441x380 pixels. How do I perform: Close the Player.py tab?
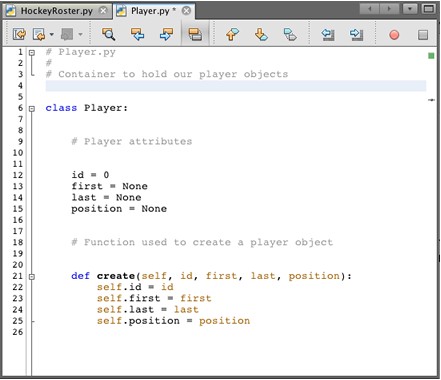(187, 11)
